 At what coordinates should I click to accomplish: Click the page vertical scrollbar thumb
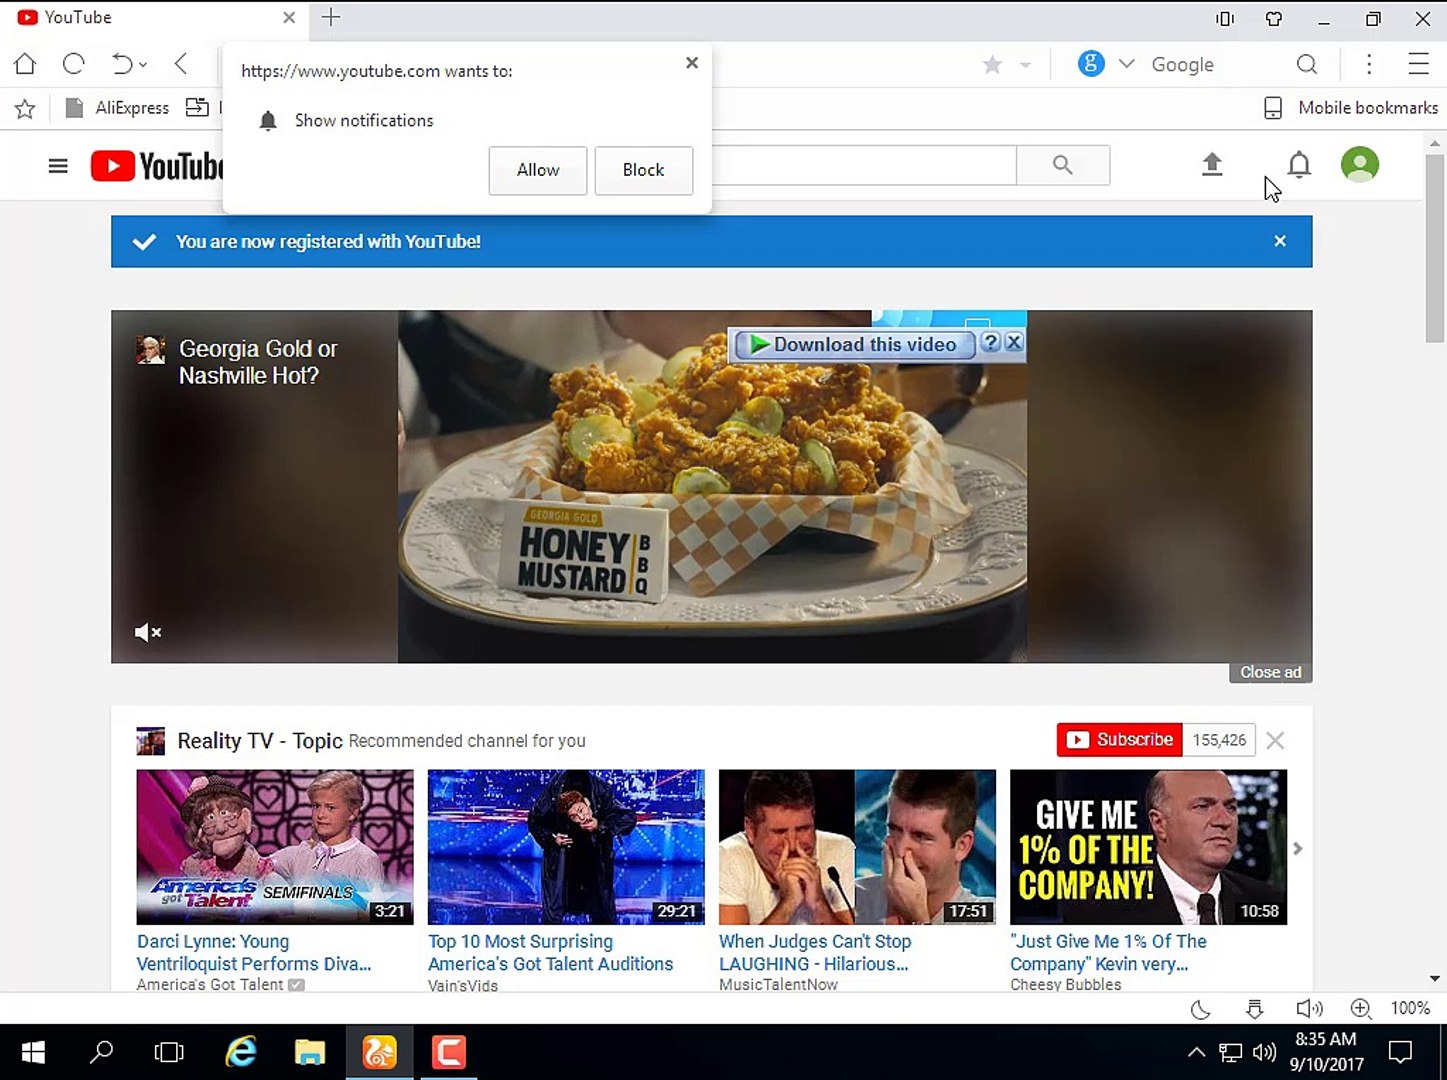(1435, 248)
